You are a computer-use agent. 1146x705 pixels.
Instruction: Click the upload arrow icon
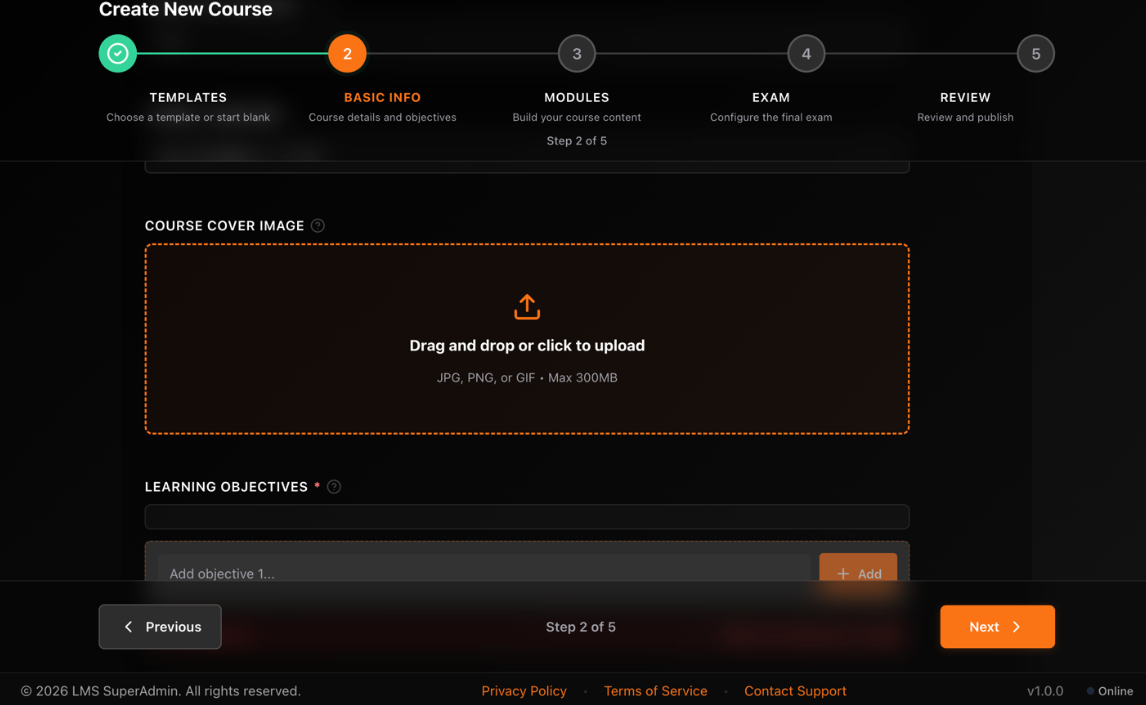[527, 307]
